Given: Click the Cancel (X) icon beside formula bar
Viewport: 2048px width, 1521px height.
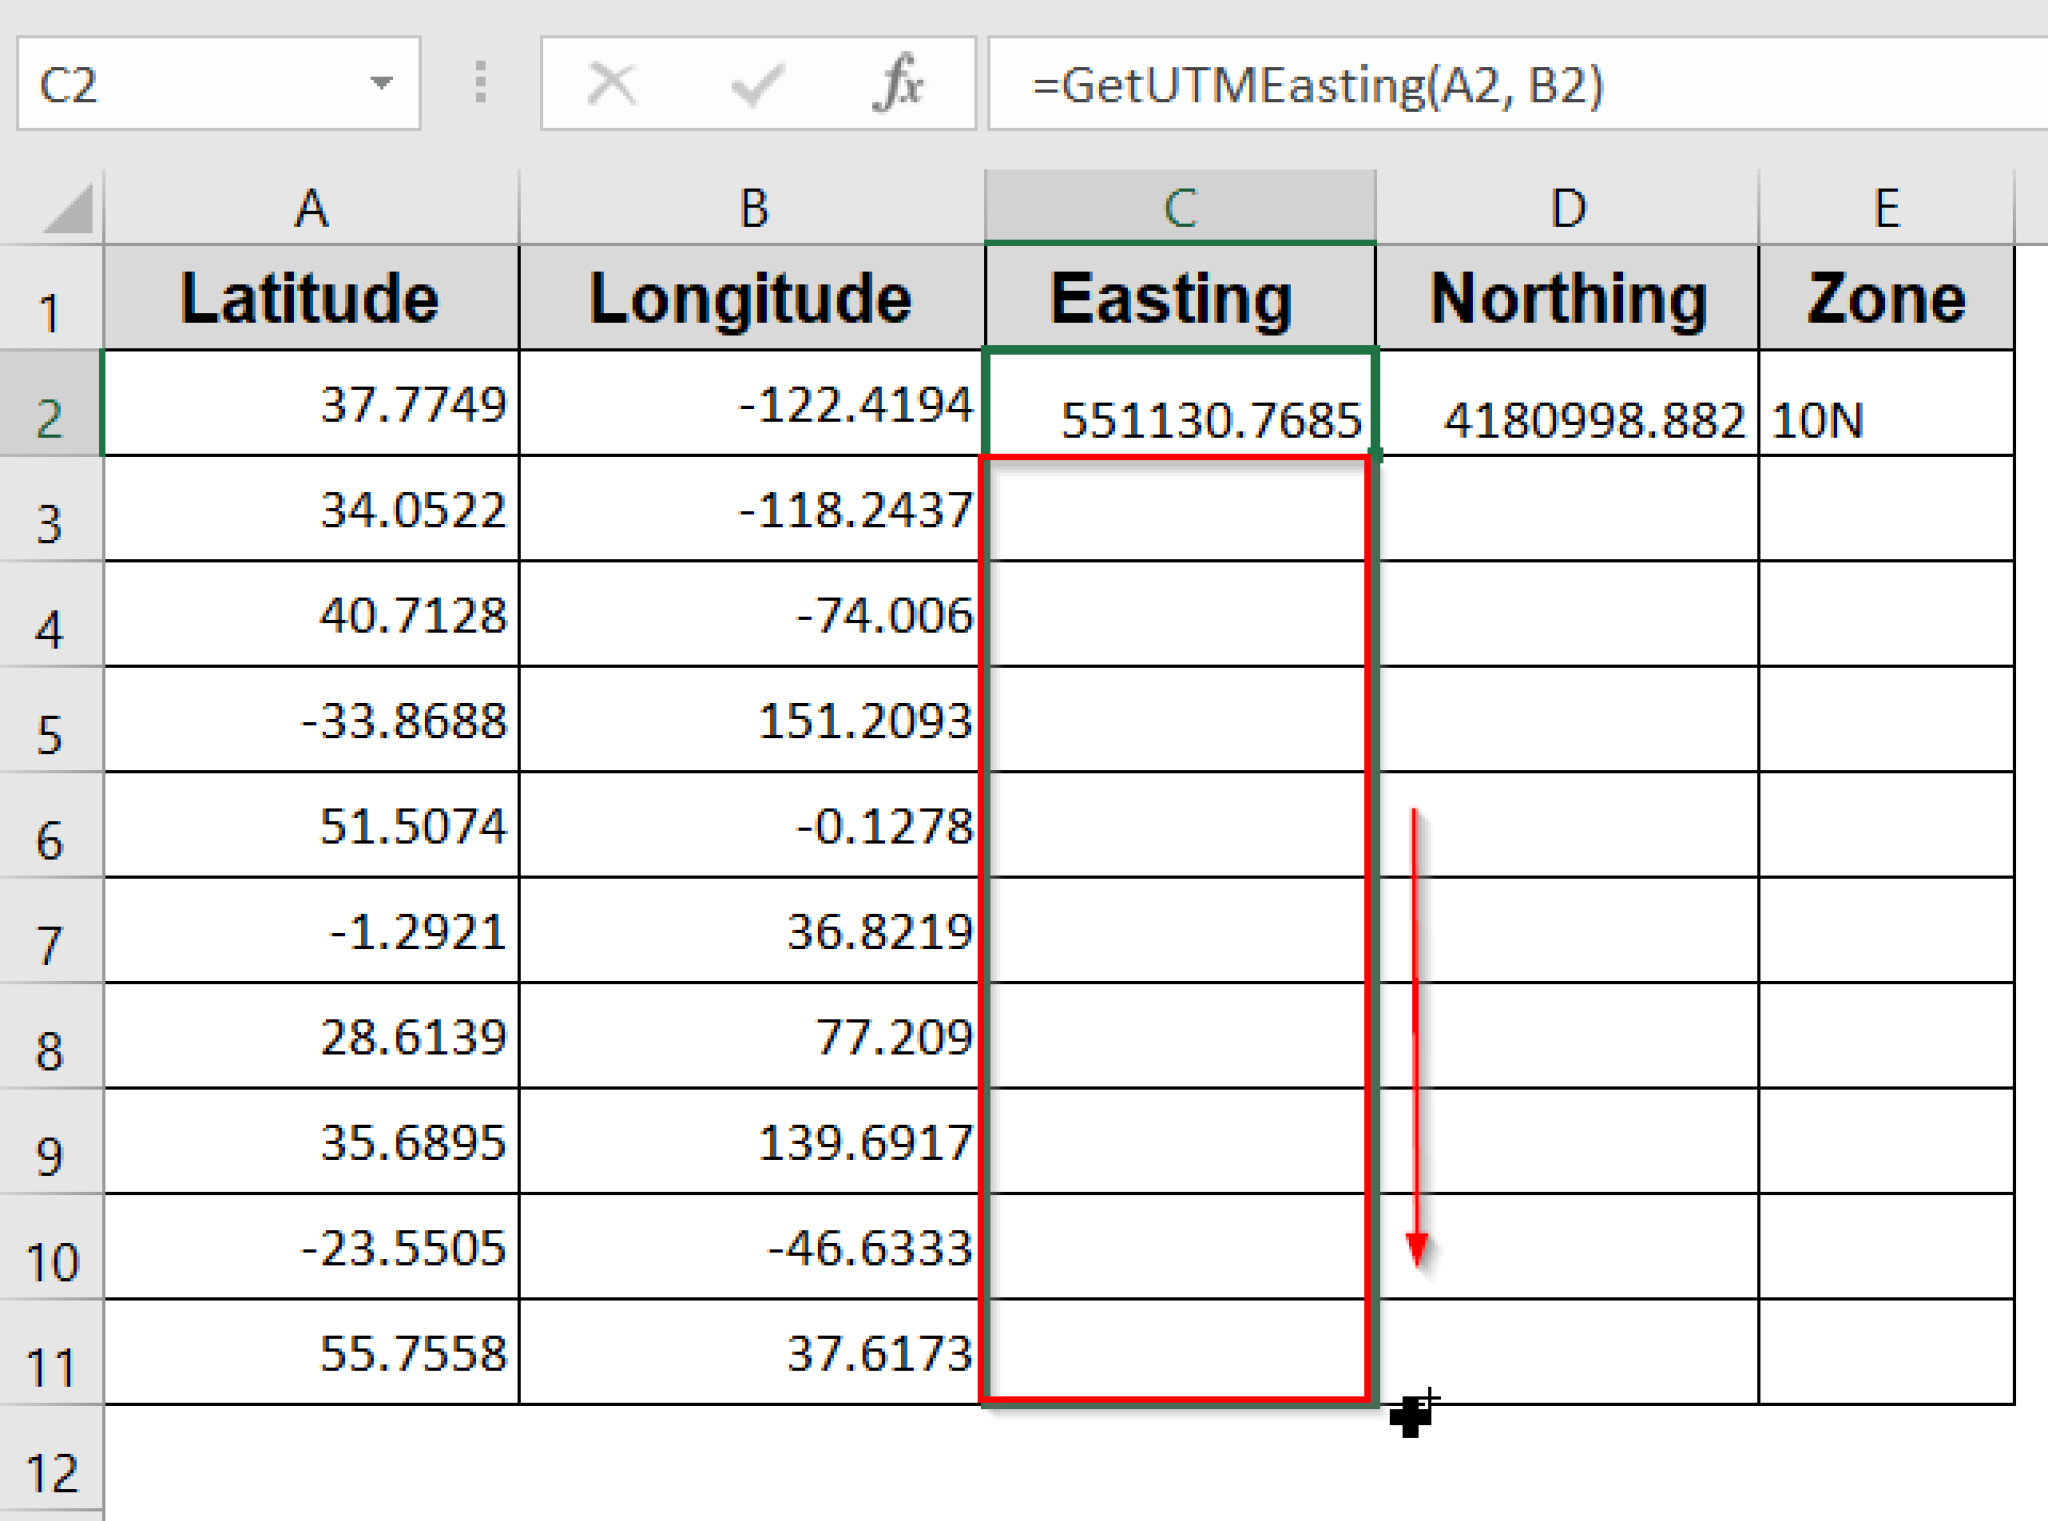Looking at the screenshot, I should point(612,84).
